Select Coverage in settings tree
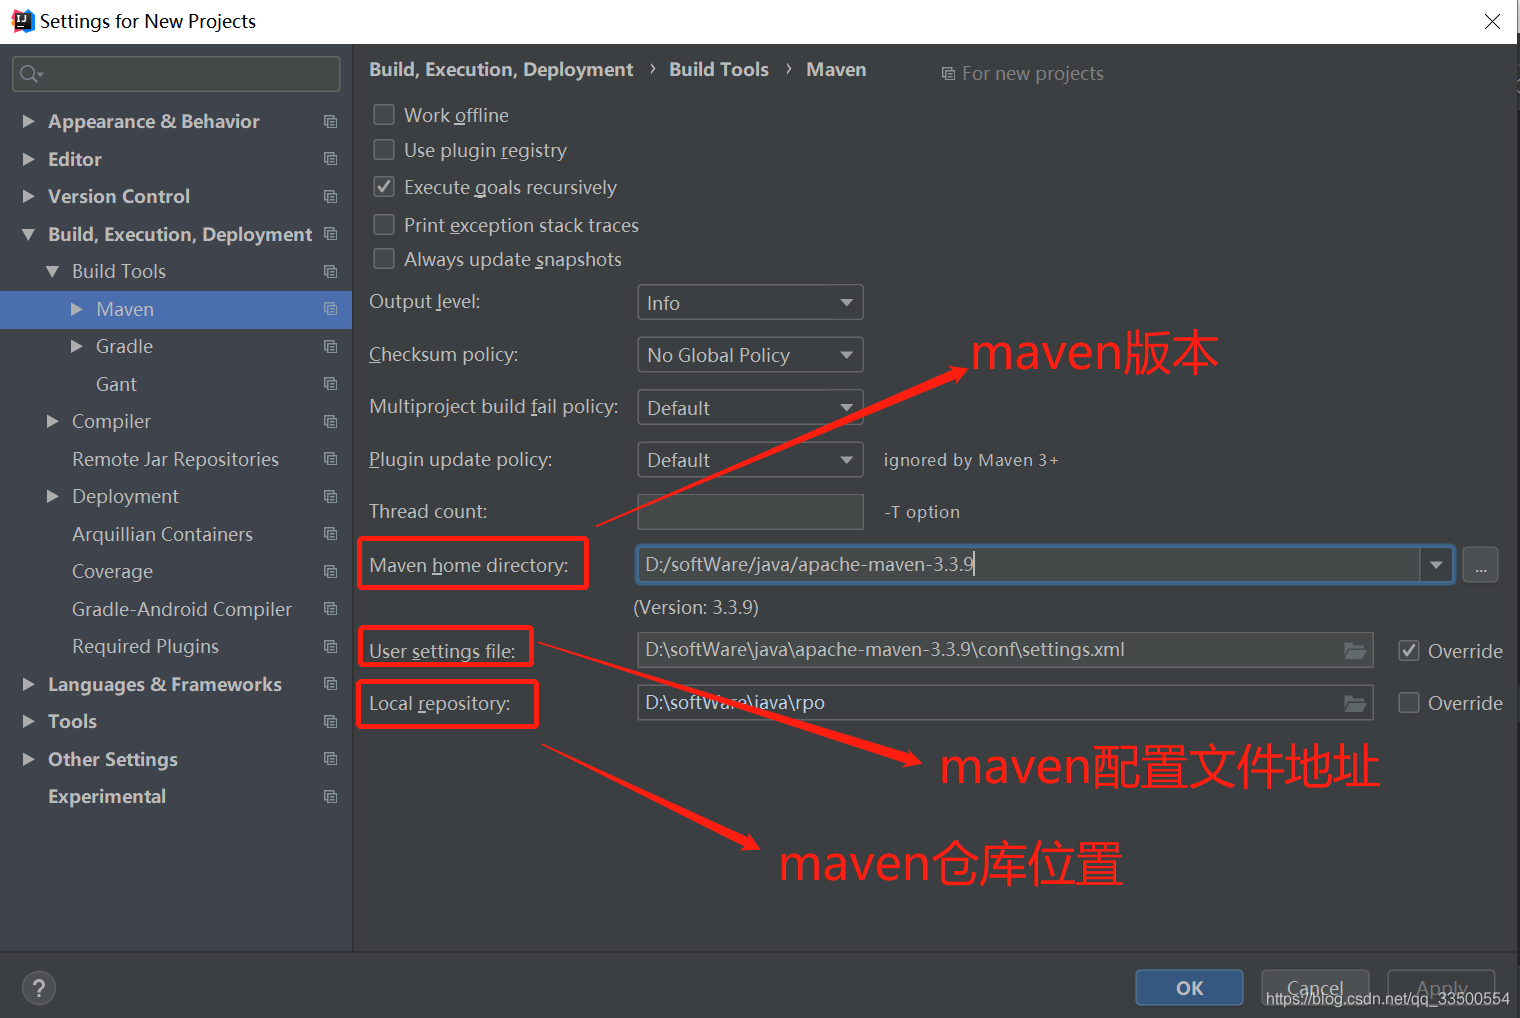The width and height of the screenshot is (1520, 1018). pos(112,572)
